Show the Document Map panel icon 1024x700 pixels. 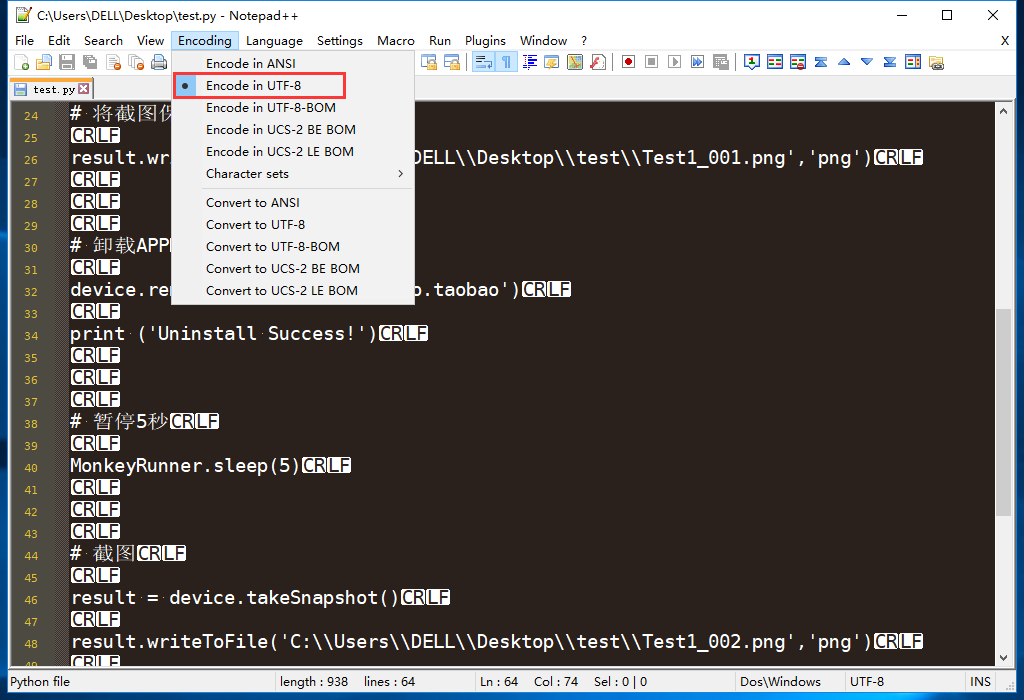click(575, 63)
